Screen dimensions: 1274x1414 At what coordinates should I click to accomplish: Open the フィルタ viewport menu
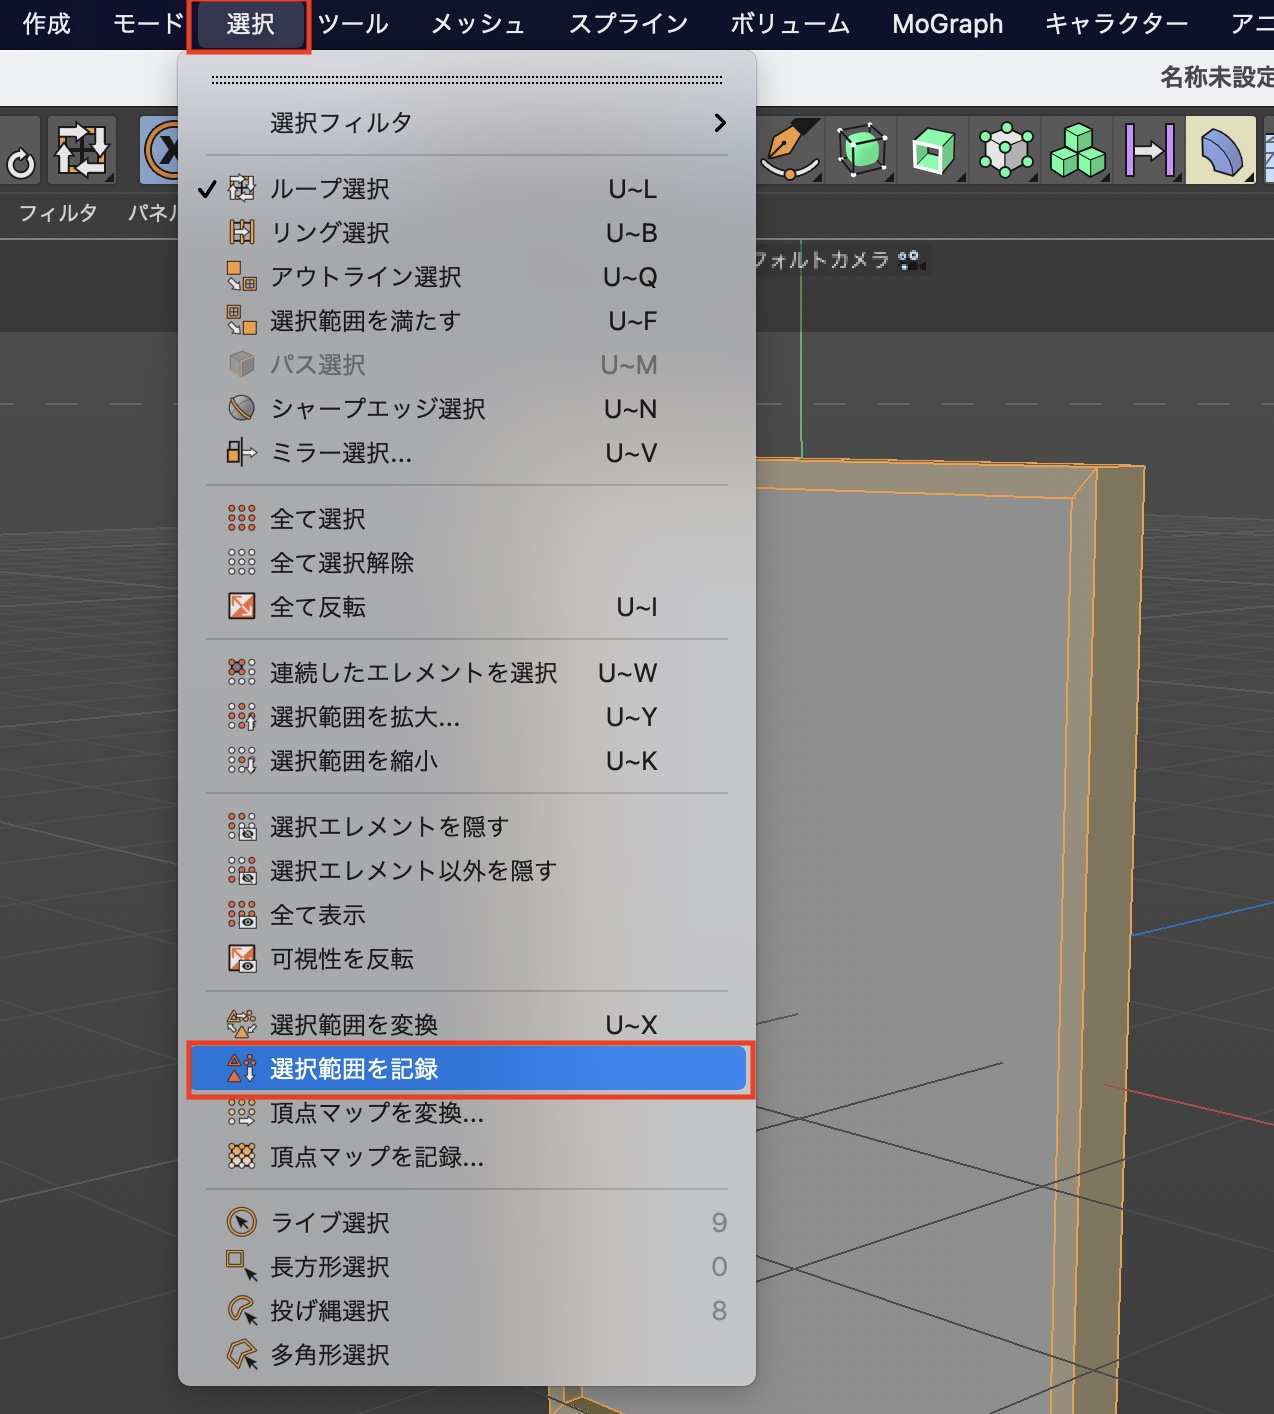(x=58, y=212)
